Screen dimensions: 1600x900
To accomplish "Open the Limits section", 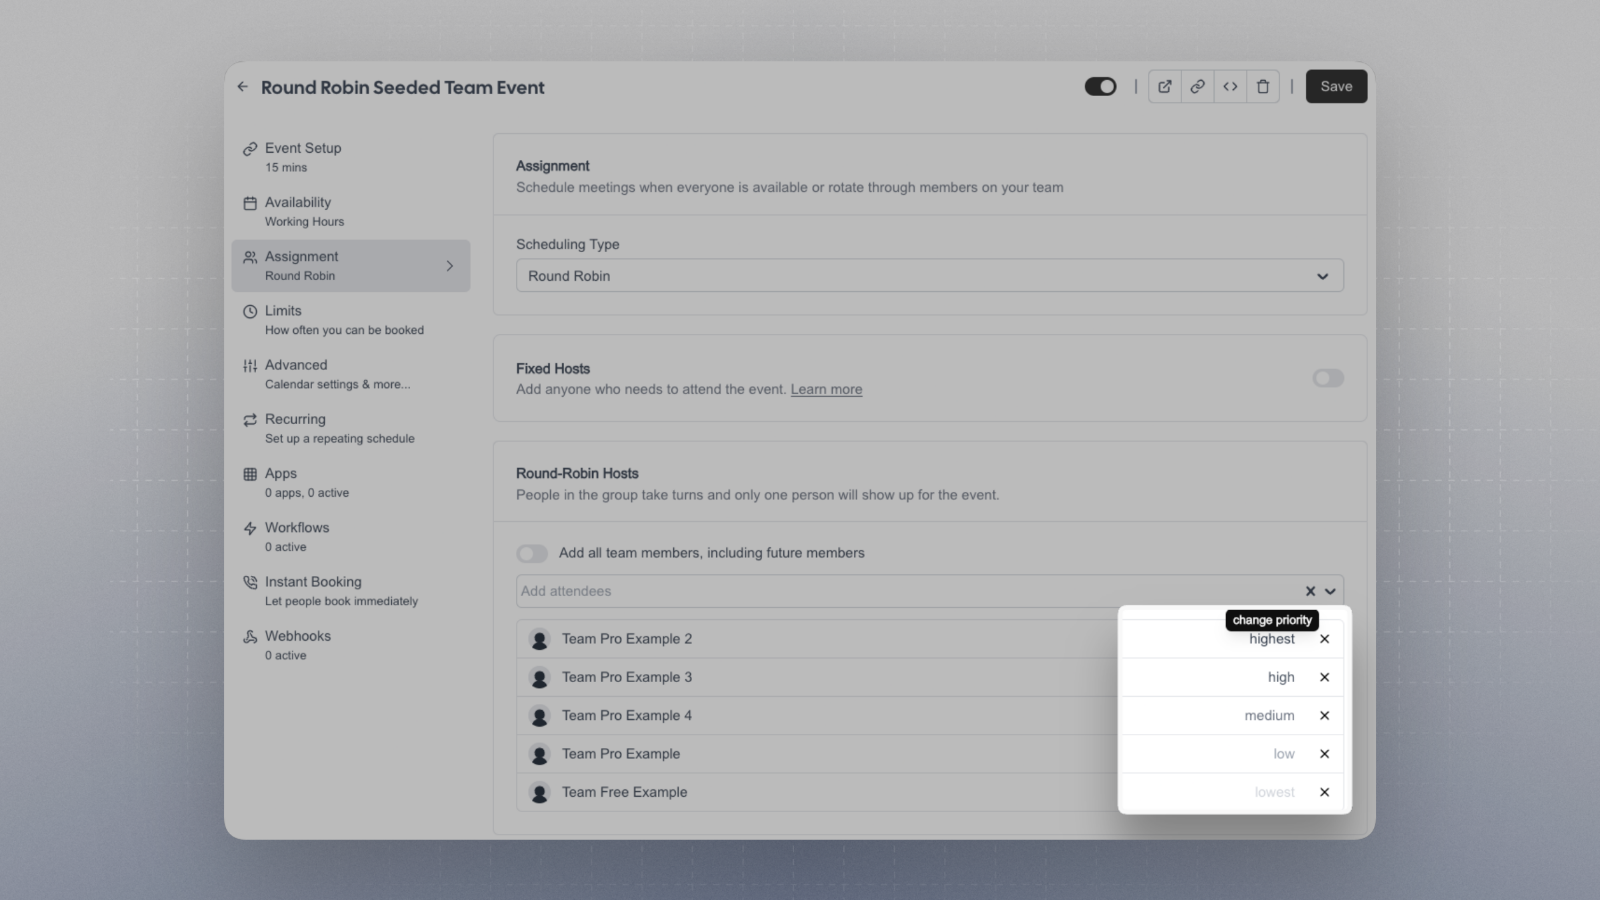I will [x=350, y=320].
